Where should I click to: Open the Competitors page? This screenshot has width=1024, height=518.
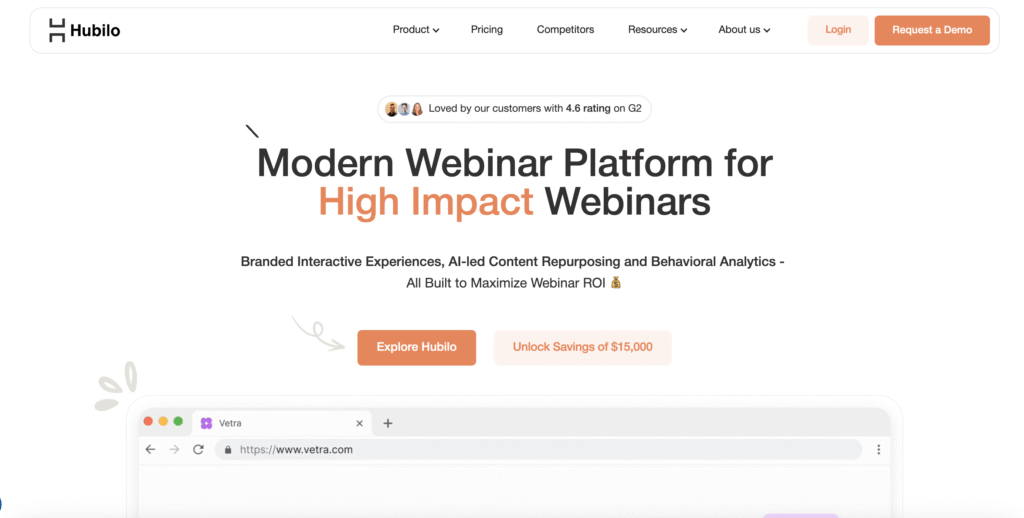click(565, 29)
